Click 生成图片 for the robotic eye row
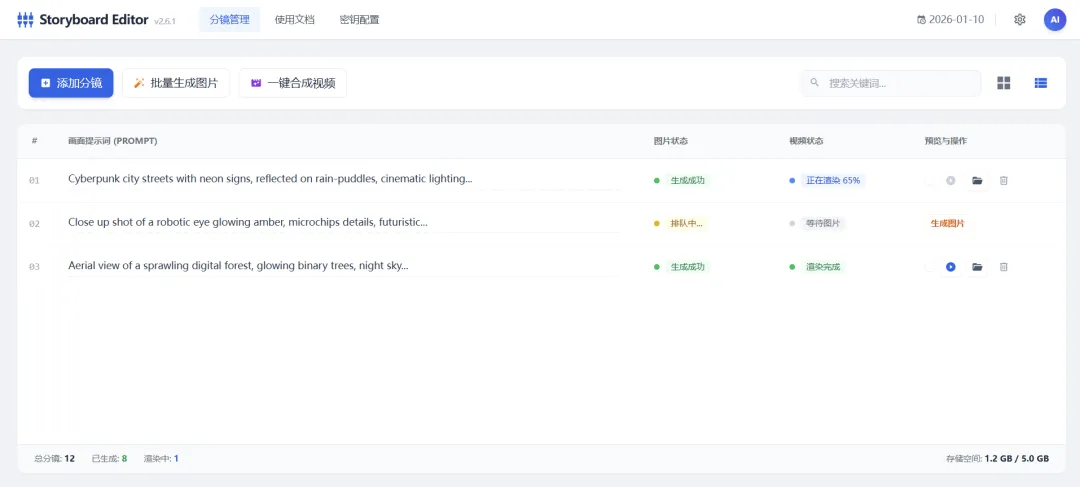The height and width of the screenshot is (487, 1080). coord(948,223)
